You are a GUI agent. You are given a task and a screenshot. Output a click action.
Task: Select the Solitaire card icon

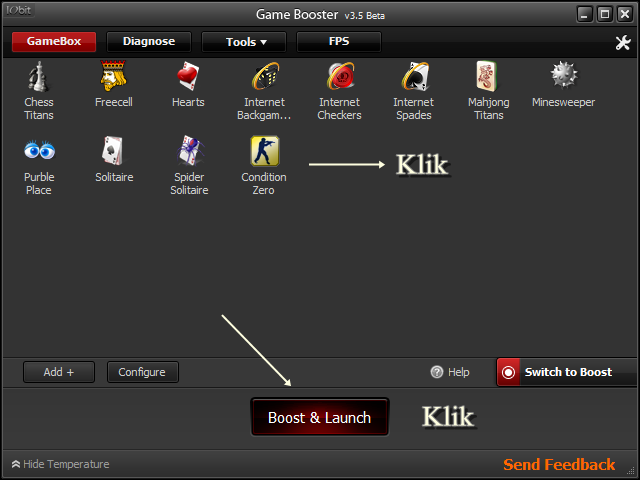pyautogui.click(x=113, y=151)
